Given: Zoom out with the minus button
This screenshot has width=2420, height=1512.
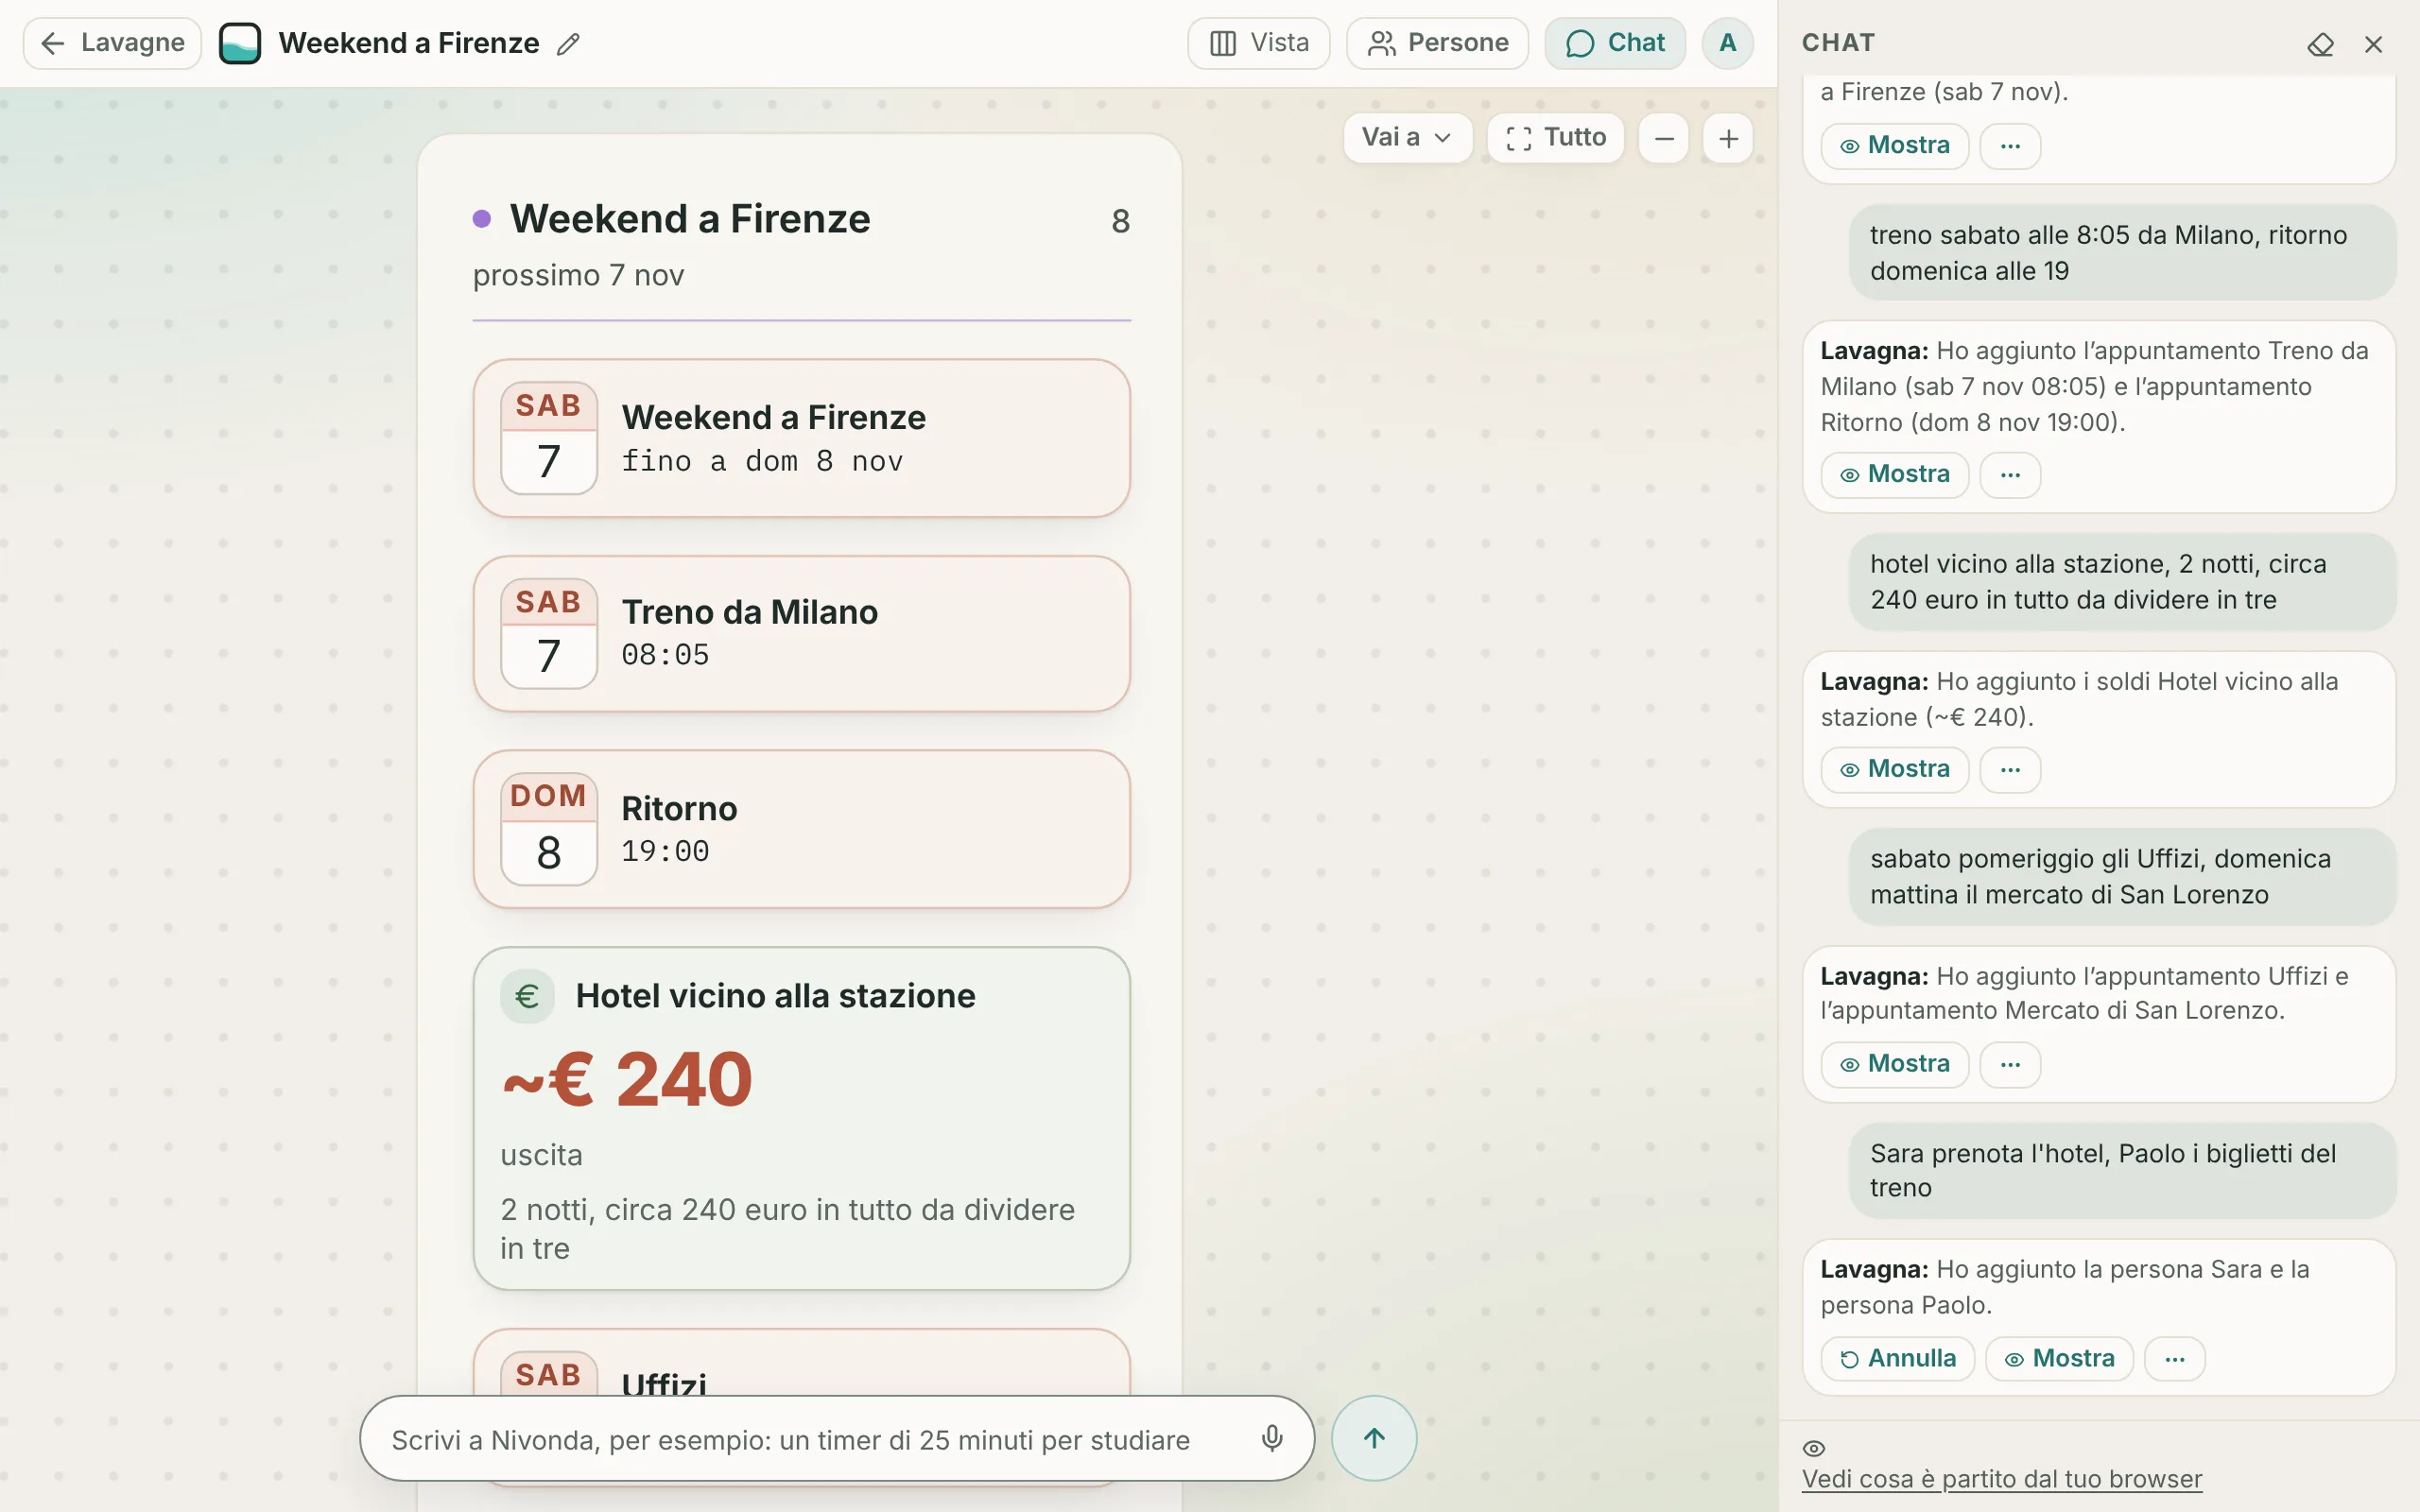Looking at the screenshot, I should pos(1664,138).
